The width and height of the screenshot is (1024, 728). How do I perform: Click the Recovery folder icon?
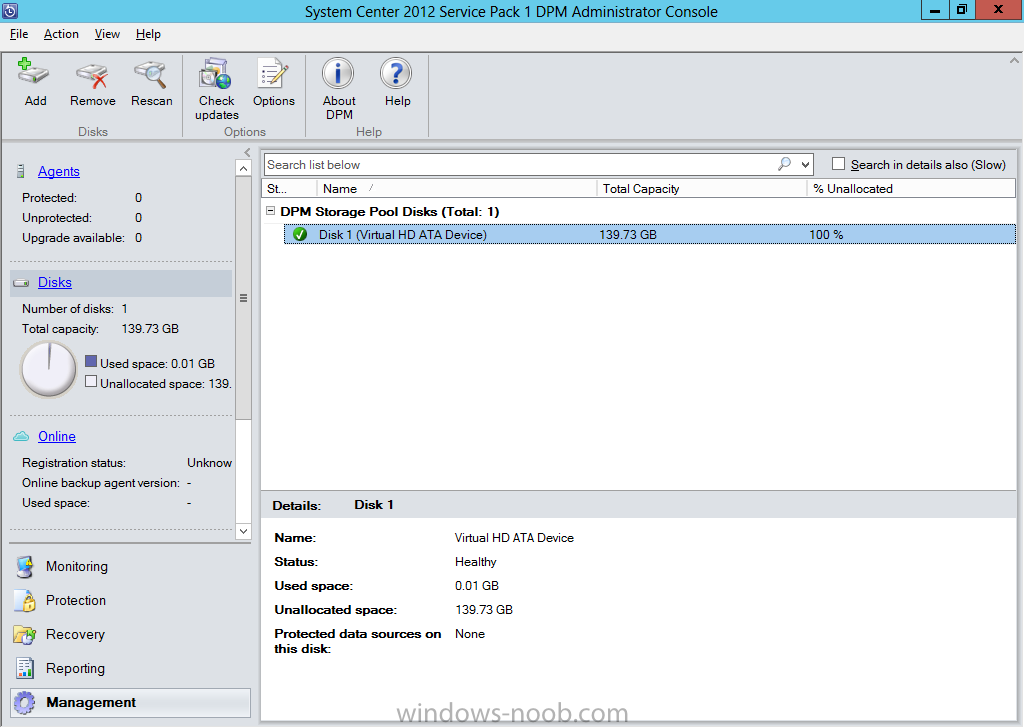pos(25,635)
